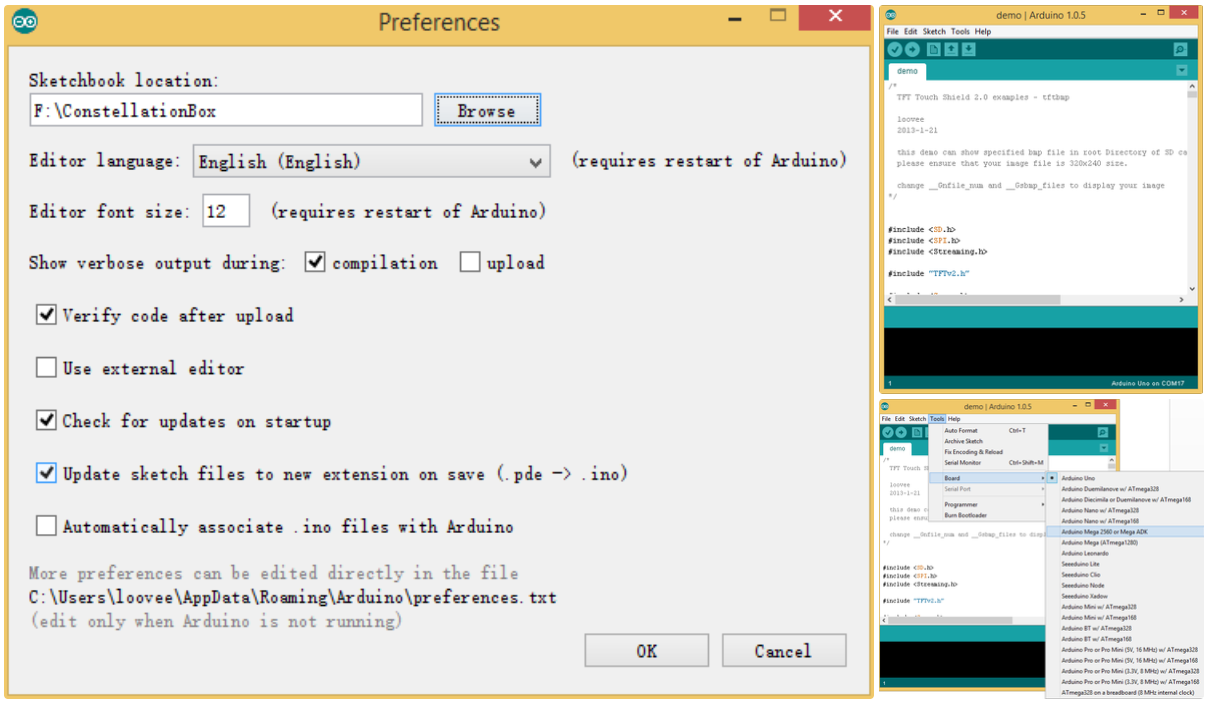Click the Browse button
The height and width of the screenshot is (703, 1210).
487,110
